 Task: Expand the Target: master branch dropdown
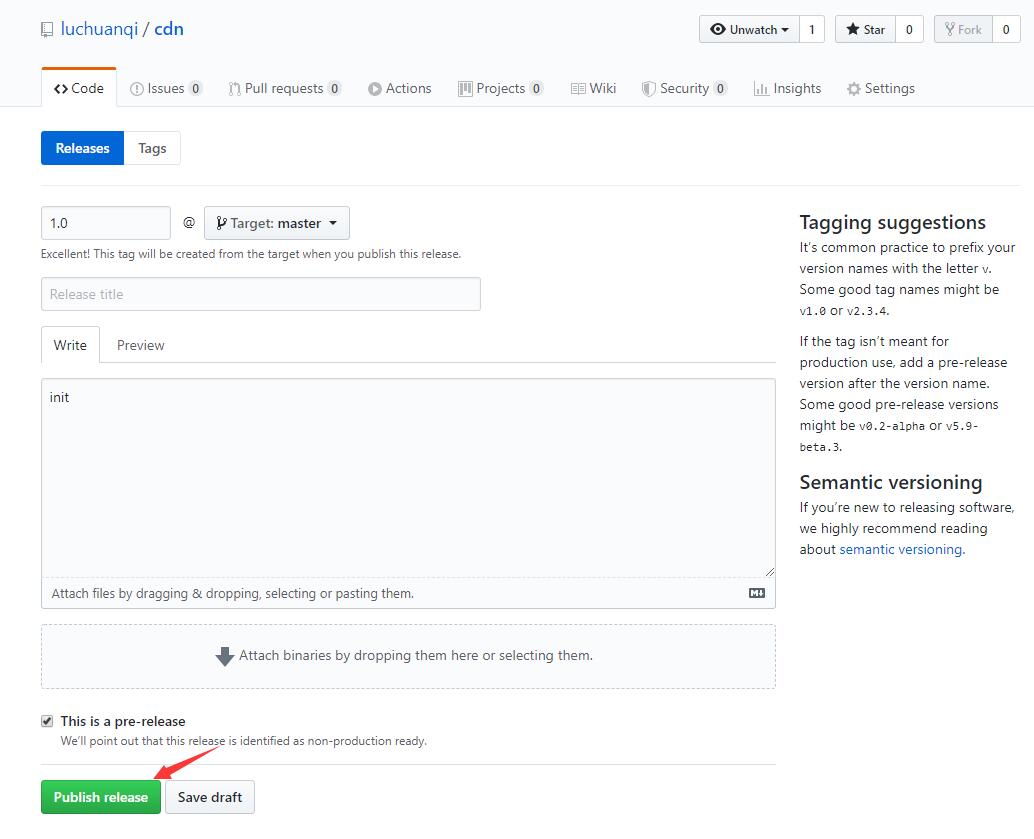click(x=277, y=223)
